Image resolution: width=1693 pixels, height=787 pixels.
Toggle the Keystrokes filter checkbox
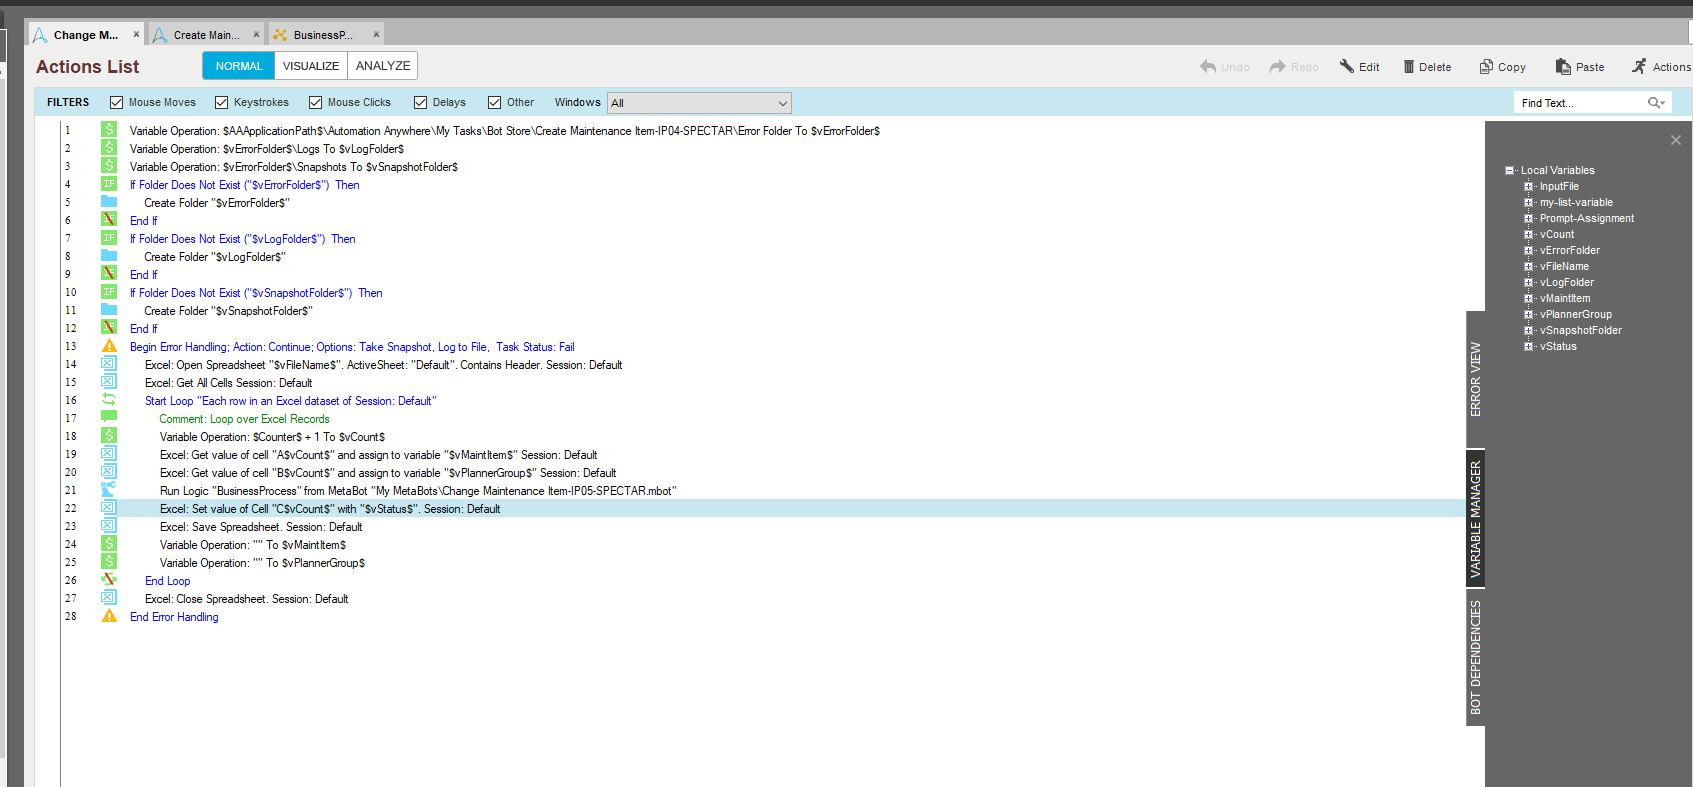[x=222, y=102]
